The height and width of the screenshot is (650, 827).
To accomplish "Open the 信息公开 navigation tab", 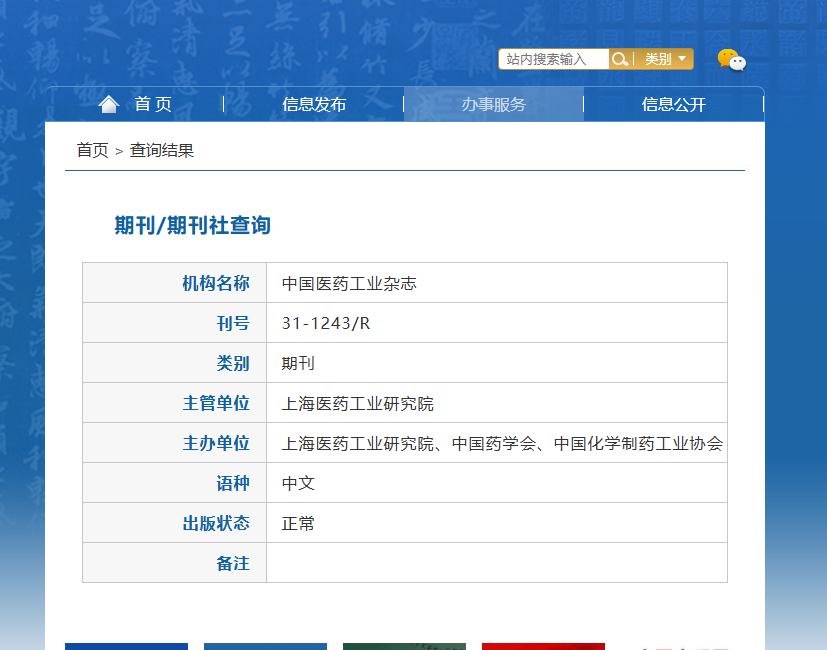I will (674, 104).
